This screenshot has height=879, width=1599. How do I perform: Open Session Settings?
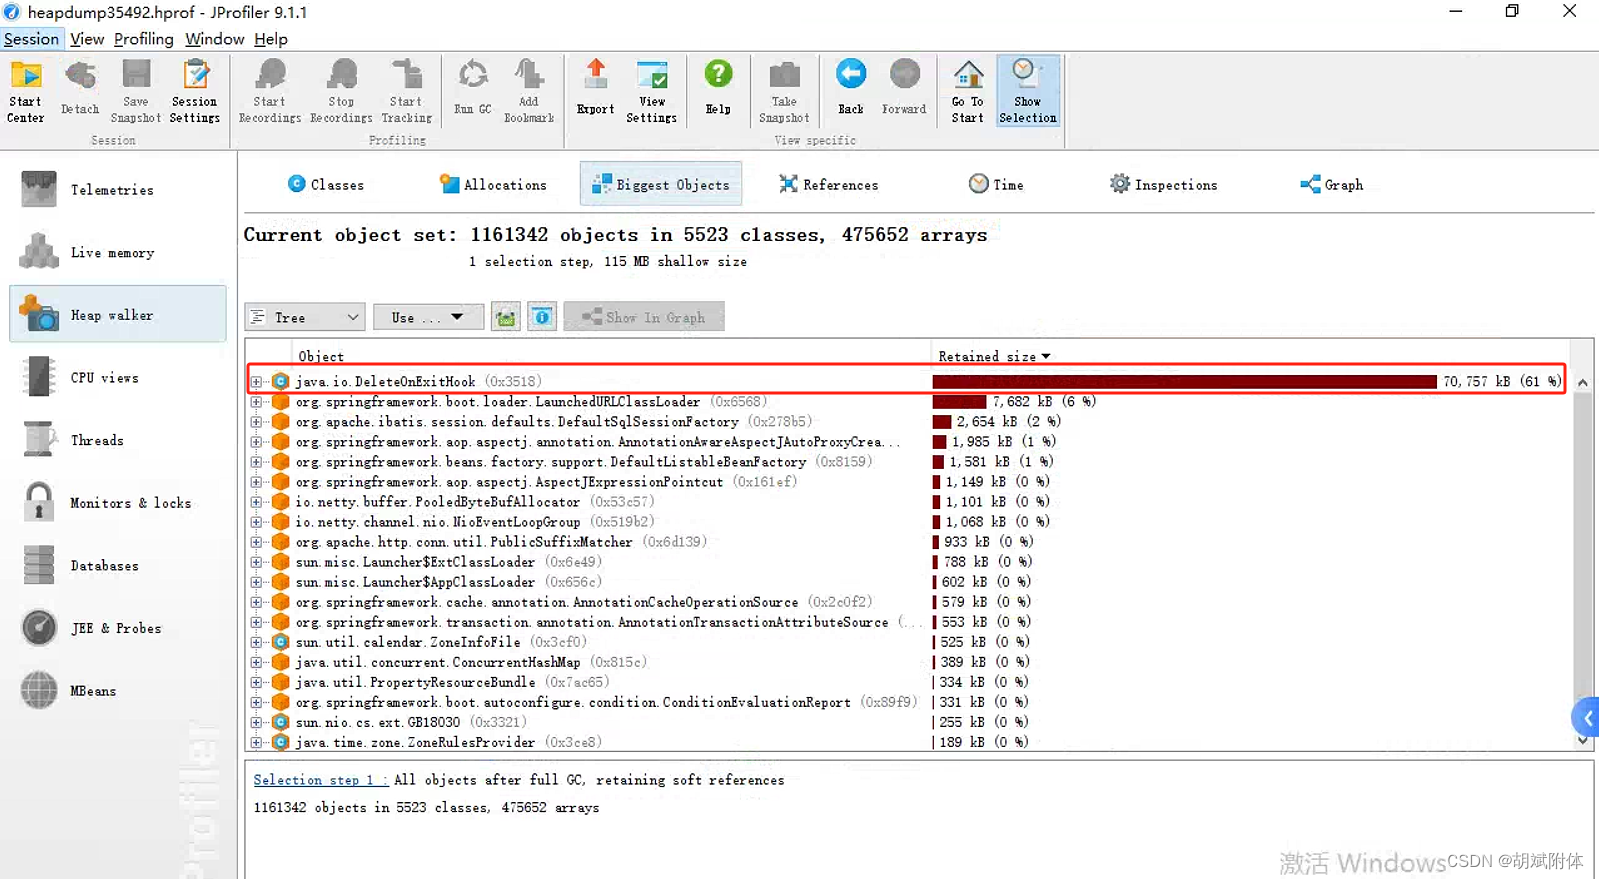click(195, 91)
